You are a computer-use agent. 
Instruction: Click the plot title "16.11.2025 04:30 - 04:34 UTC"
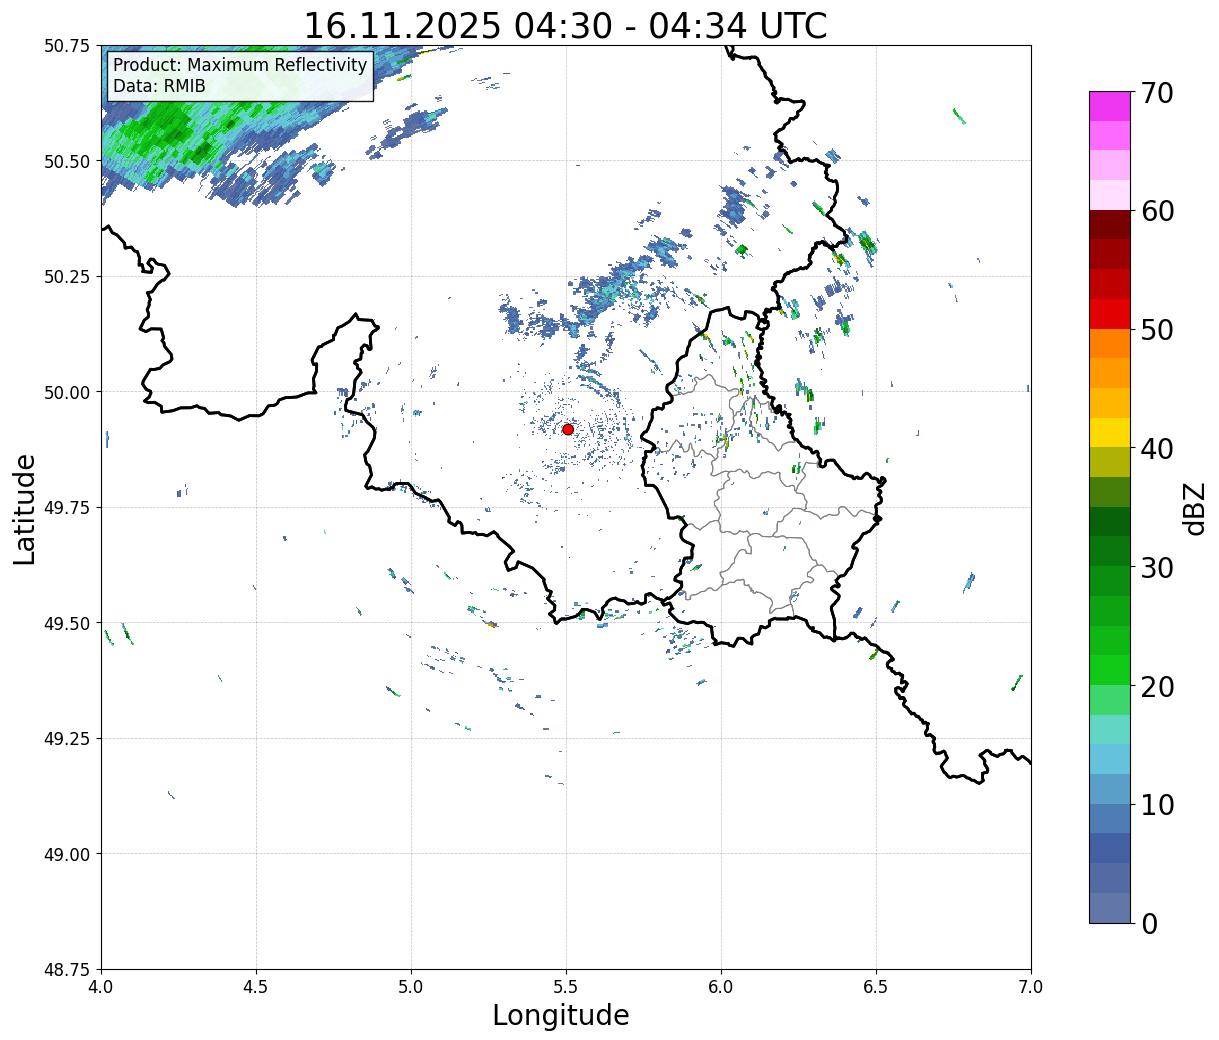click(565, 25)
